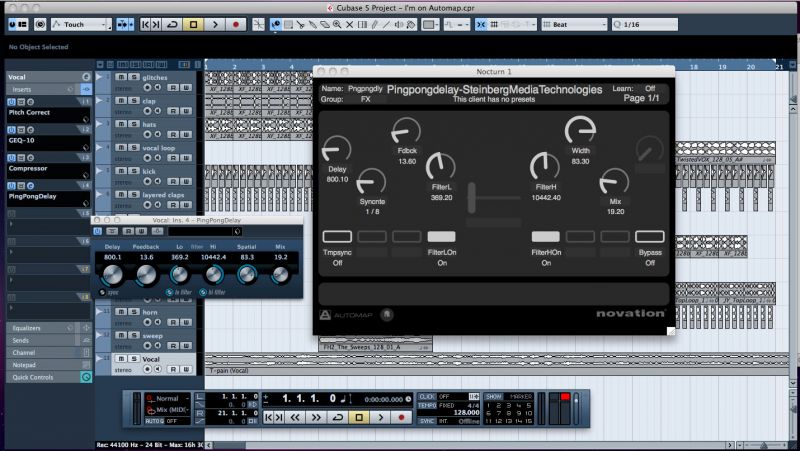Viewport: 800px width, 451px height.
Task: Toggle hi filter in PingPongDelay plugin
Action: click(203, 292)
